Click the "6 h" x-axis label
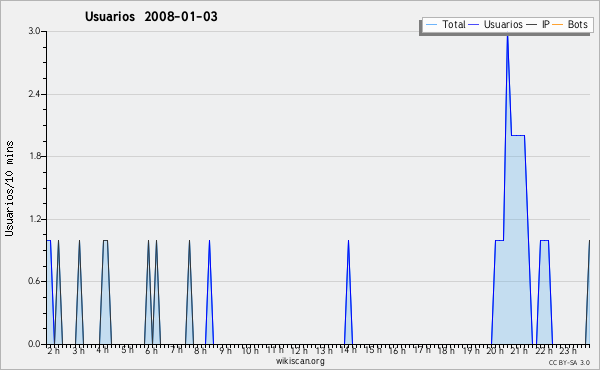 [x=152, y=350]
